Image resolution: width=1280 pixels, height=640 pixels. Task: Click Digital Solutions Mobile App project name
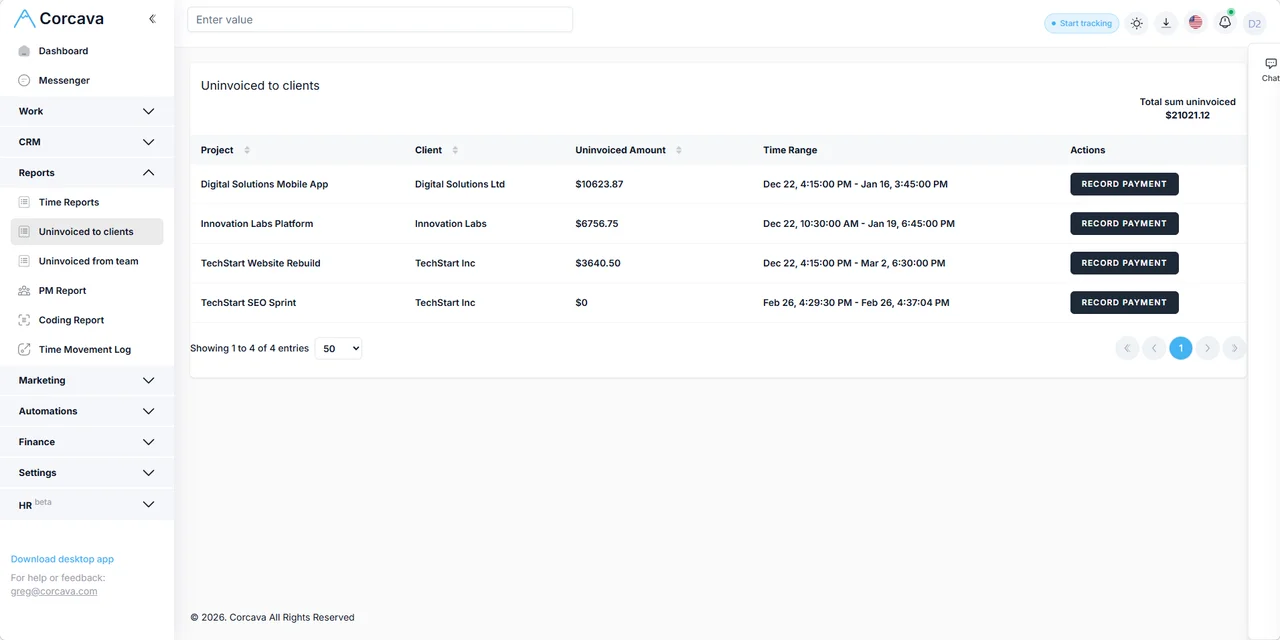point(264,184)
